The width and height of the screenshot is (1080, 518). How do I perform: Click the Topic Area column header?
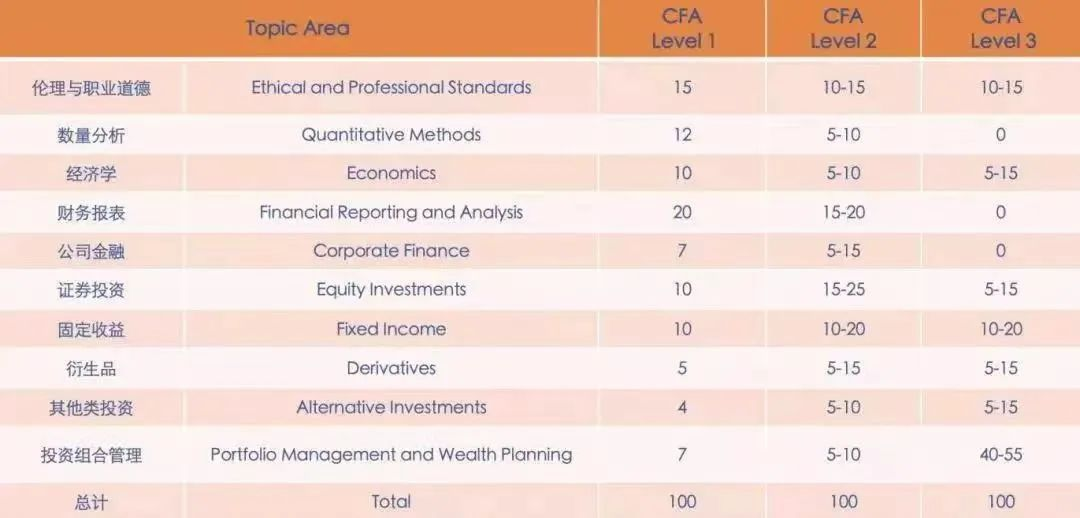pos(297,28)
